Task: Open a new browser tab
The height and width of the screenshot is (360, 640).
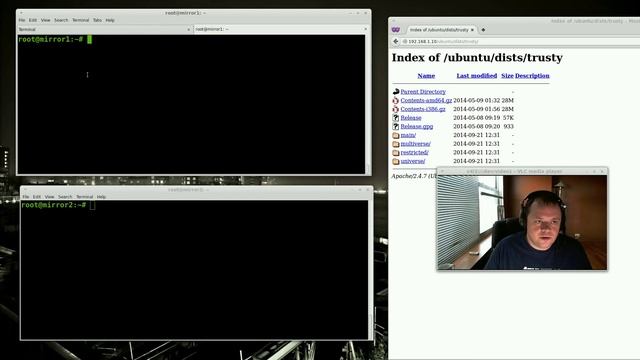Action: (483, 30)
